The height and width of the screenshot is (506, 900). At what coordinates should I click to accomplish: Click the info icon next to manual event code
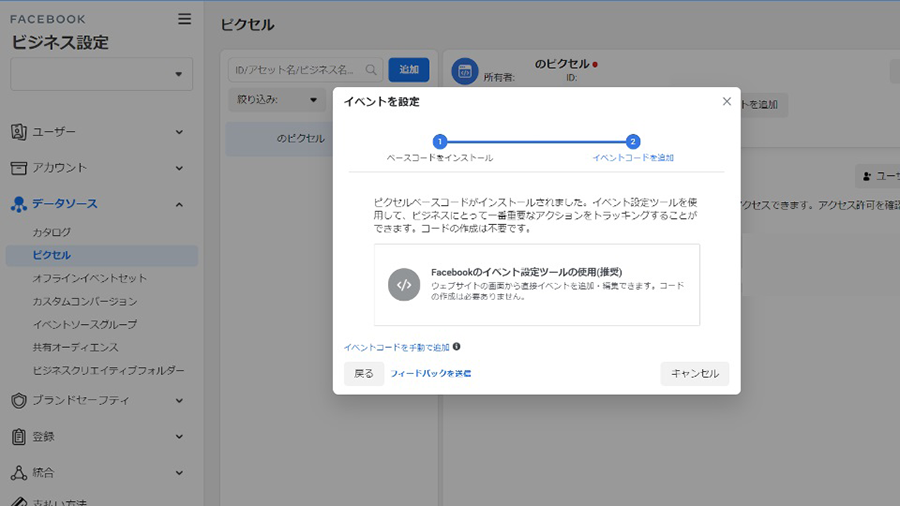click(456, 347)
